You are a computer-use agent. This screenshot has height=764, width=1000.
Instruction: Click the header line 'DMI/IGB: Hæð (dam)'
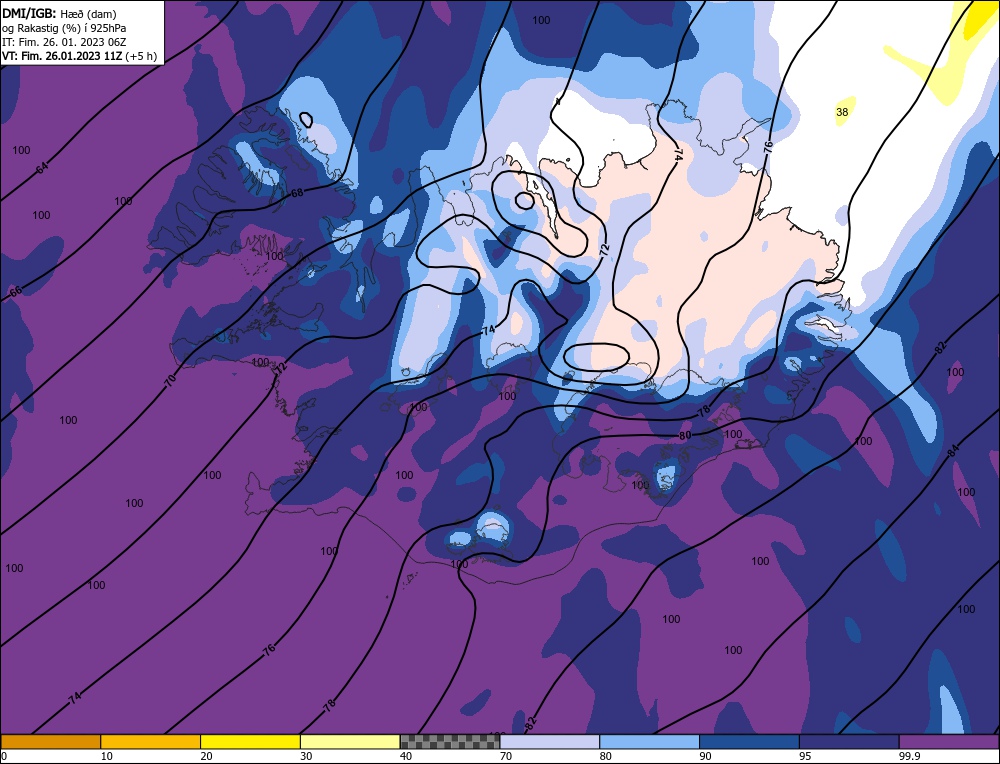click(x=59, y=13)
